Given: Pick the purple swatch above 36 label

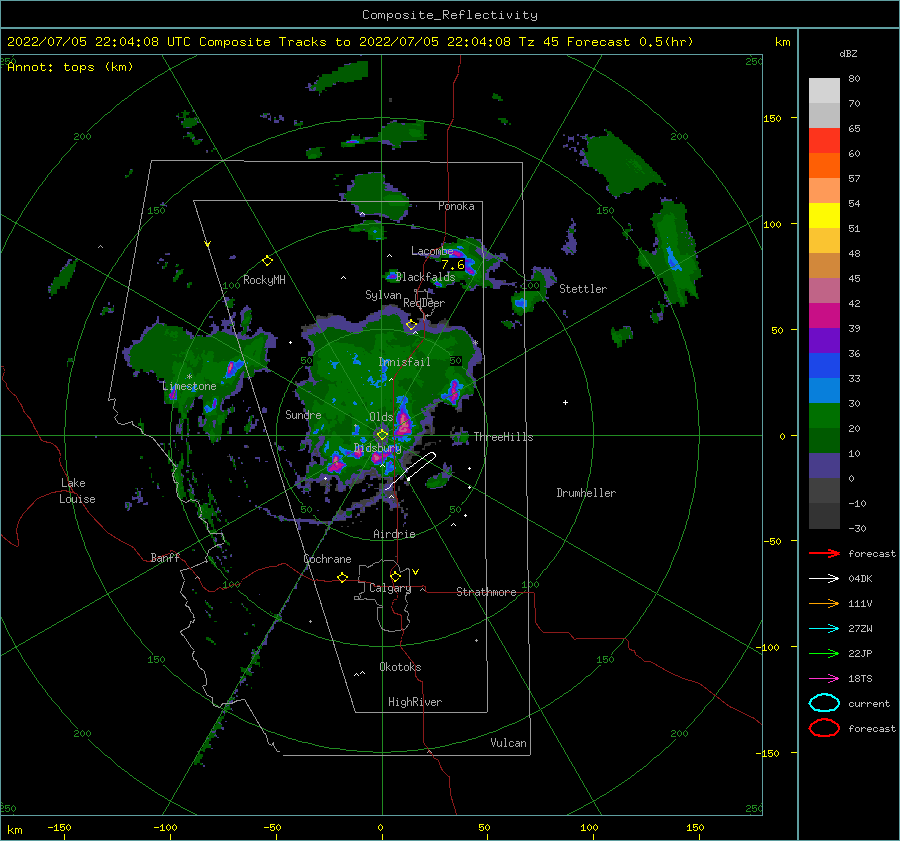Looking at the screenshot, I should 824,341.
